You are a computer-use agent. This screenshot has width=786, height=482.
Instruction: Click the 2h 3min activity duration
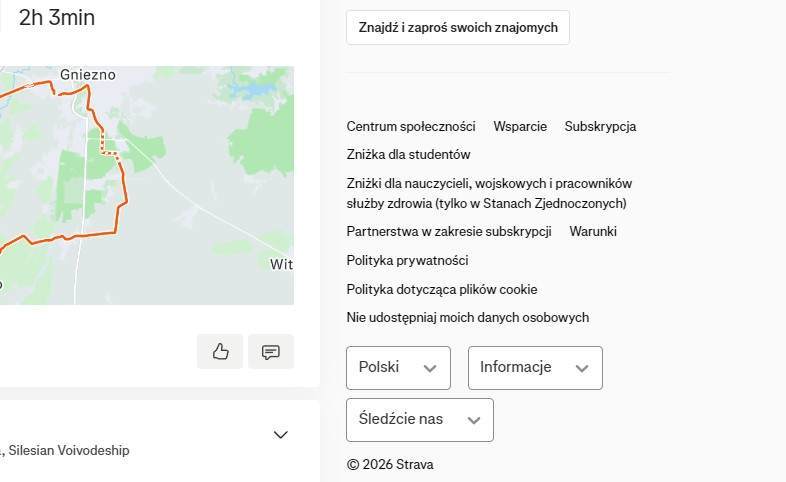pyautogui.click(x=57, y=17)
